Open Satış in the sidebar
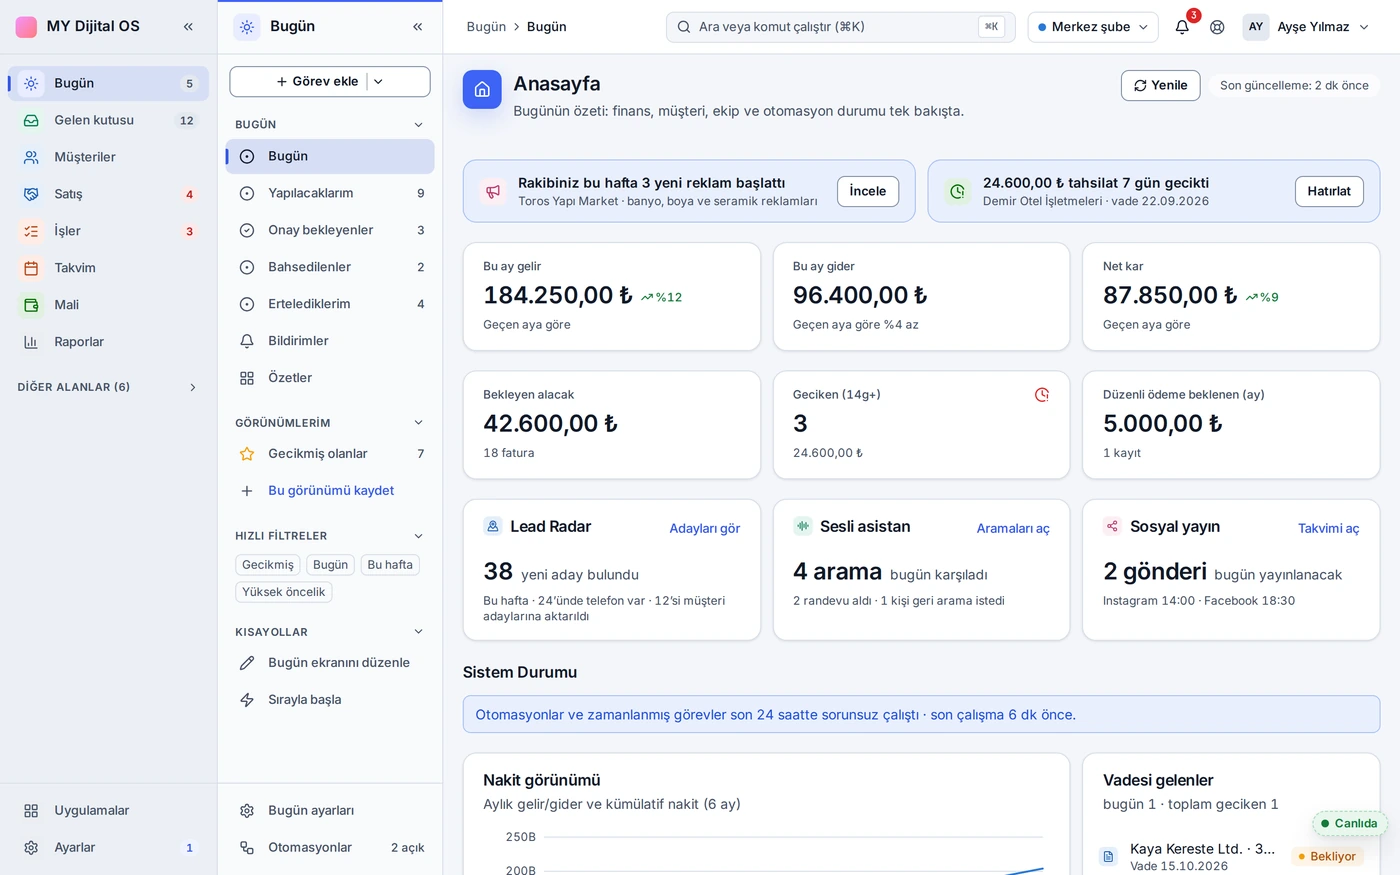This screenshot has width=1400, height=875. (x=108, y=194)
